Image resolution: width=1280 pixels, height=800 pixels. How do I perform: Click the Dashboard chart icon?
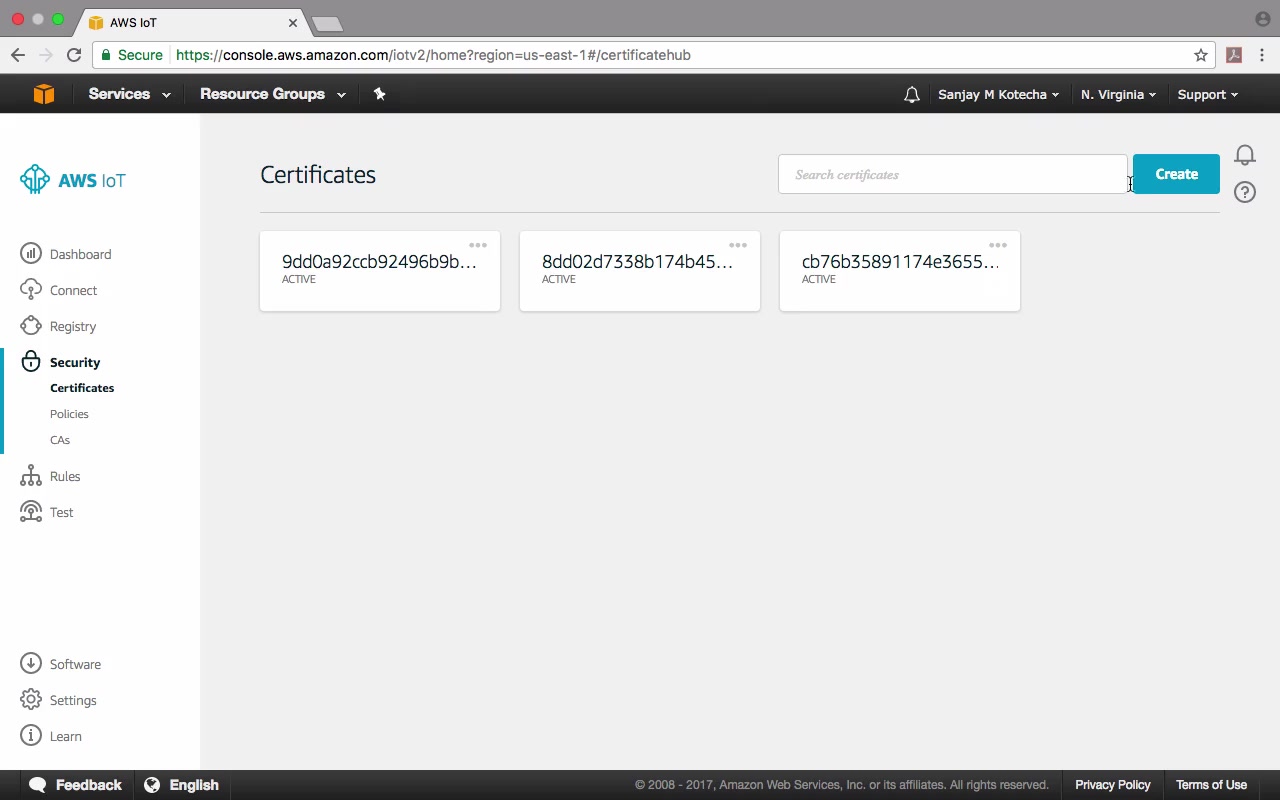(x=31, y=254)
